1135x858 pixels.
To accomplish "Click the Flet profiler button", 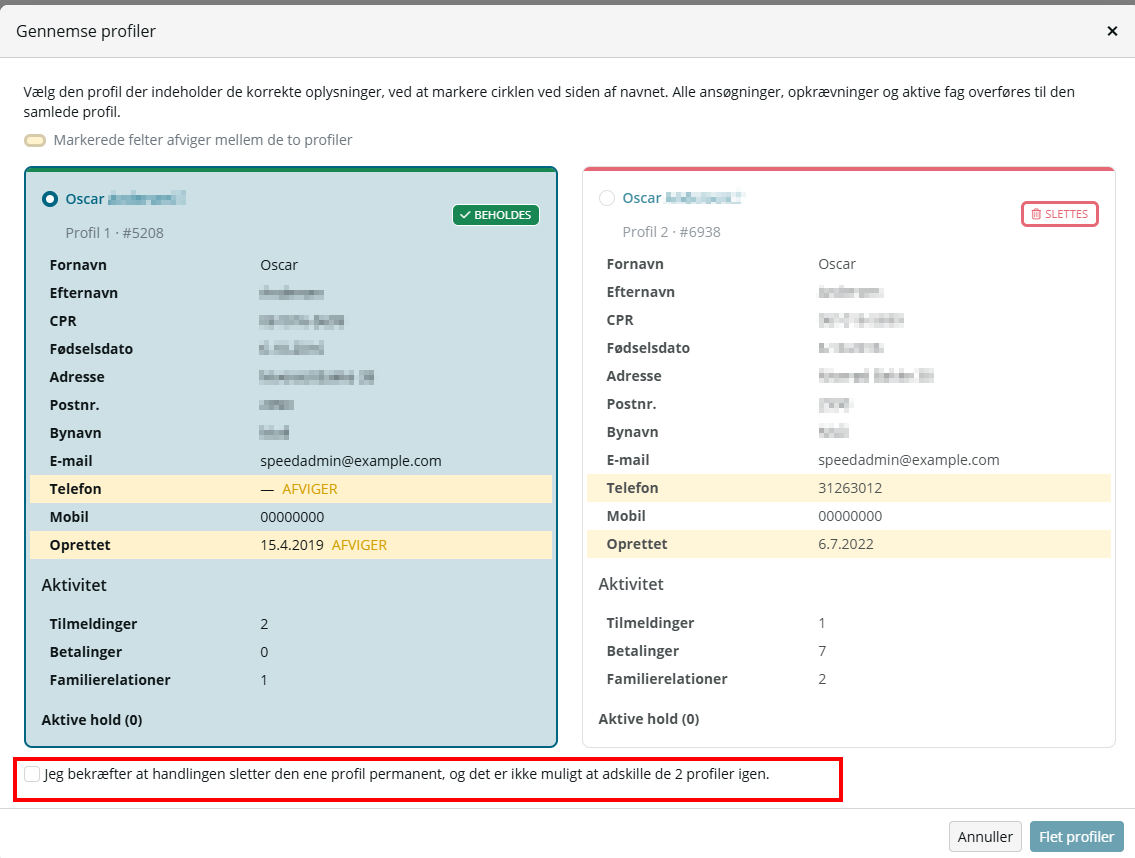I will pos(1076,837).
